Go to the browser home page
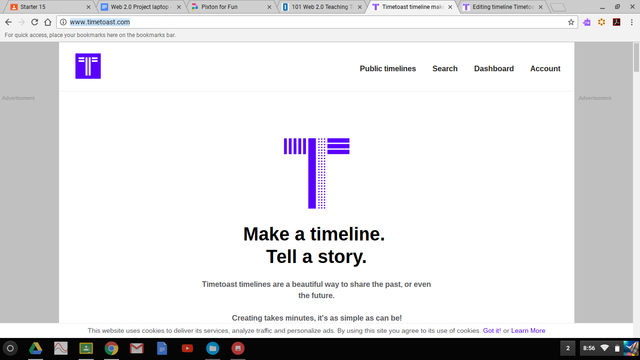The height and width of the screenshot is (360, 640). (x=48, y=22)
